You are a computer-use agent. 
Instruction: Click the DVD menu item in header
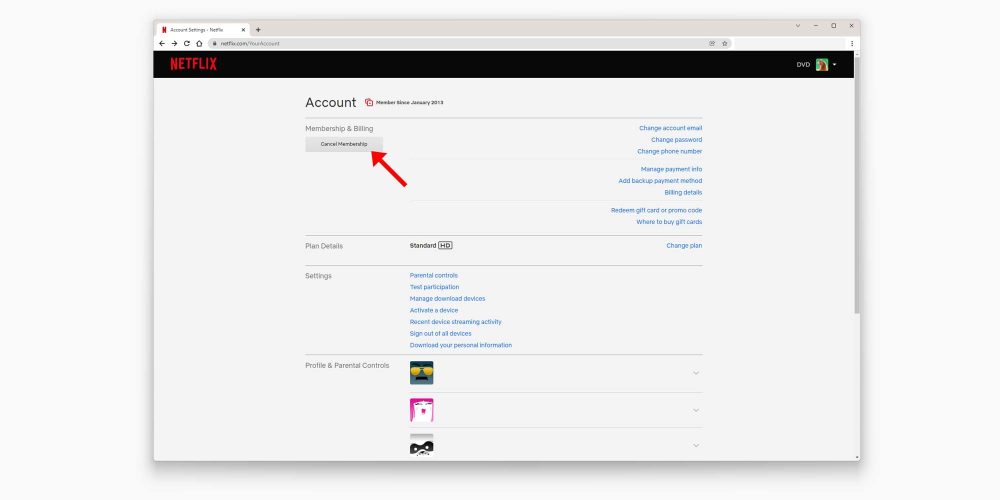coord(803,65)
